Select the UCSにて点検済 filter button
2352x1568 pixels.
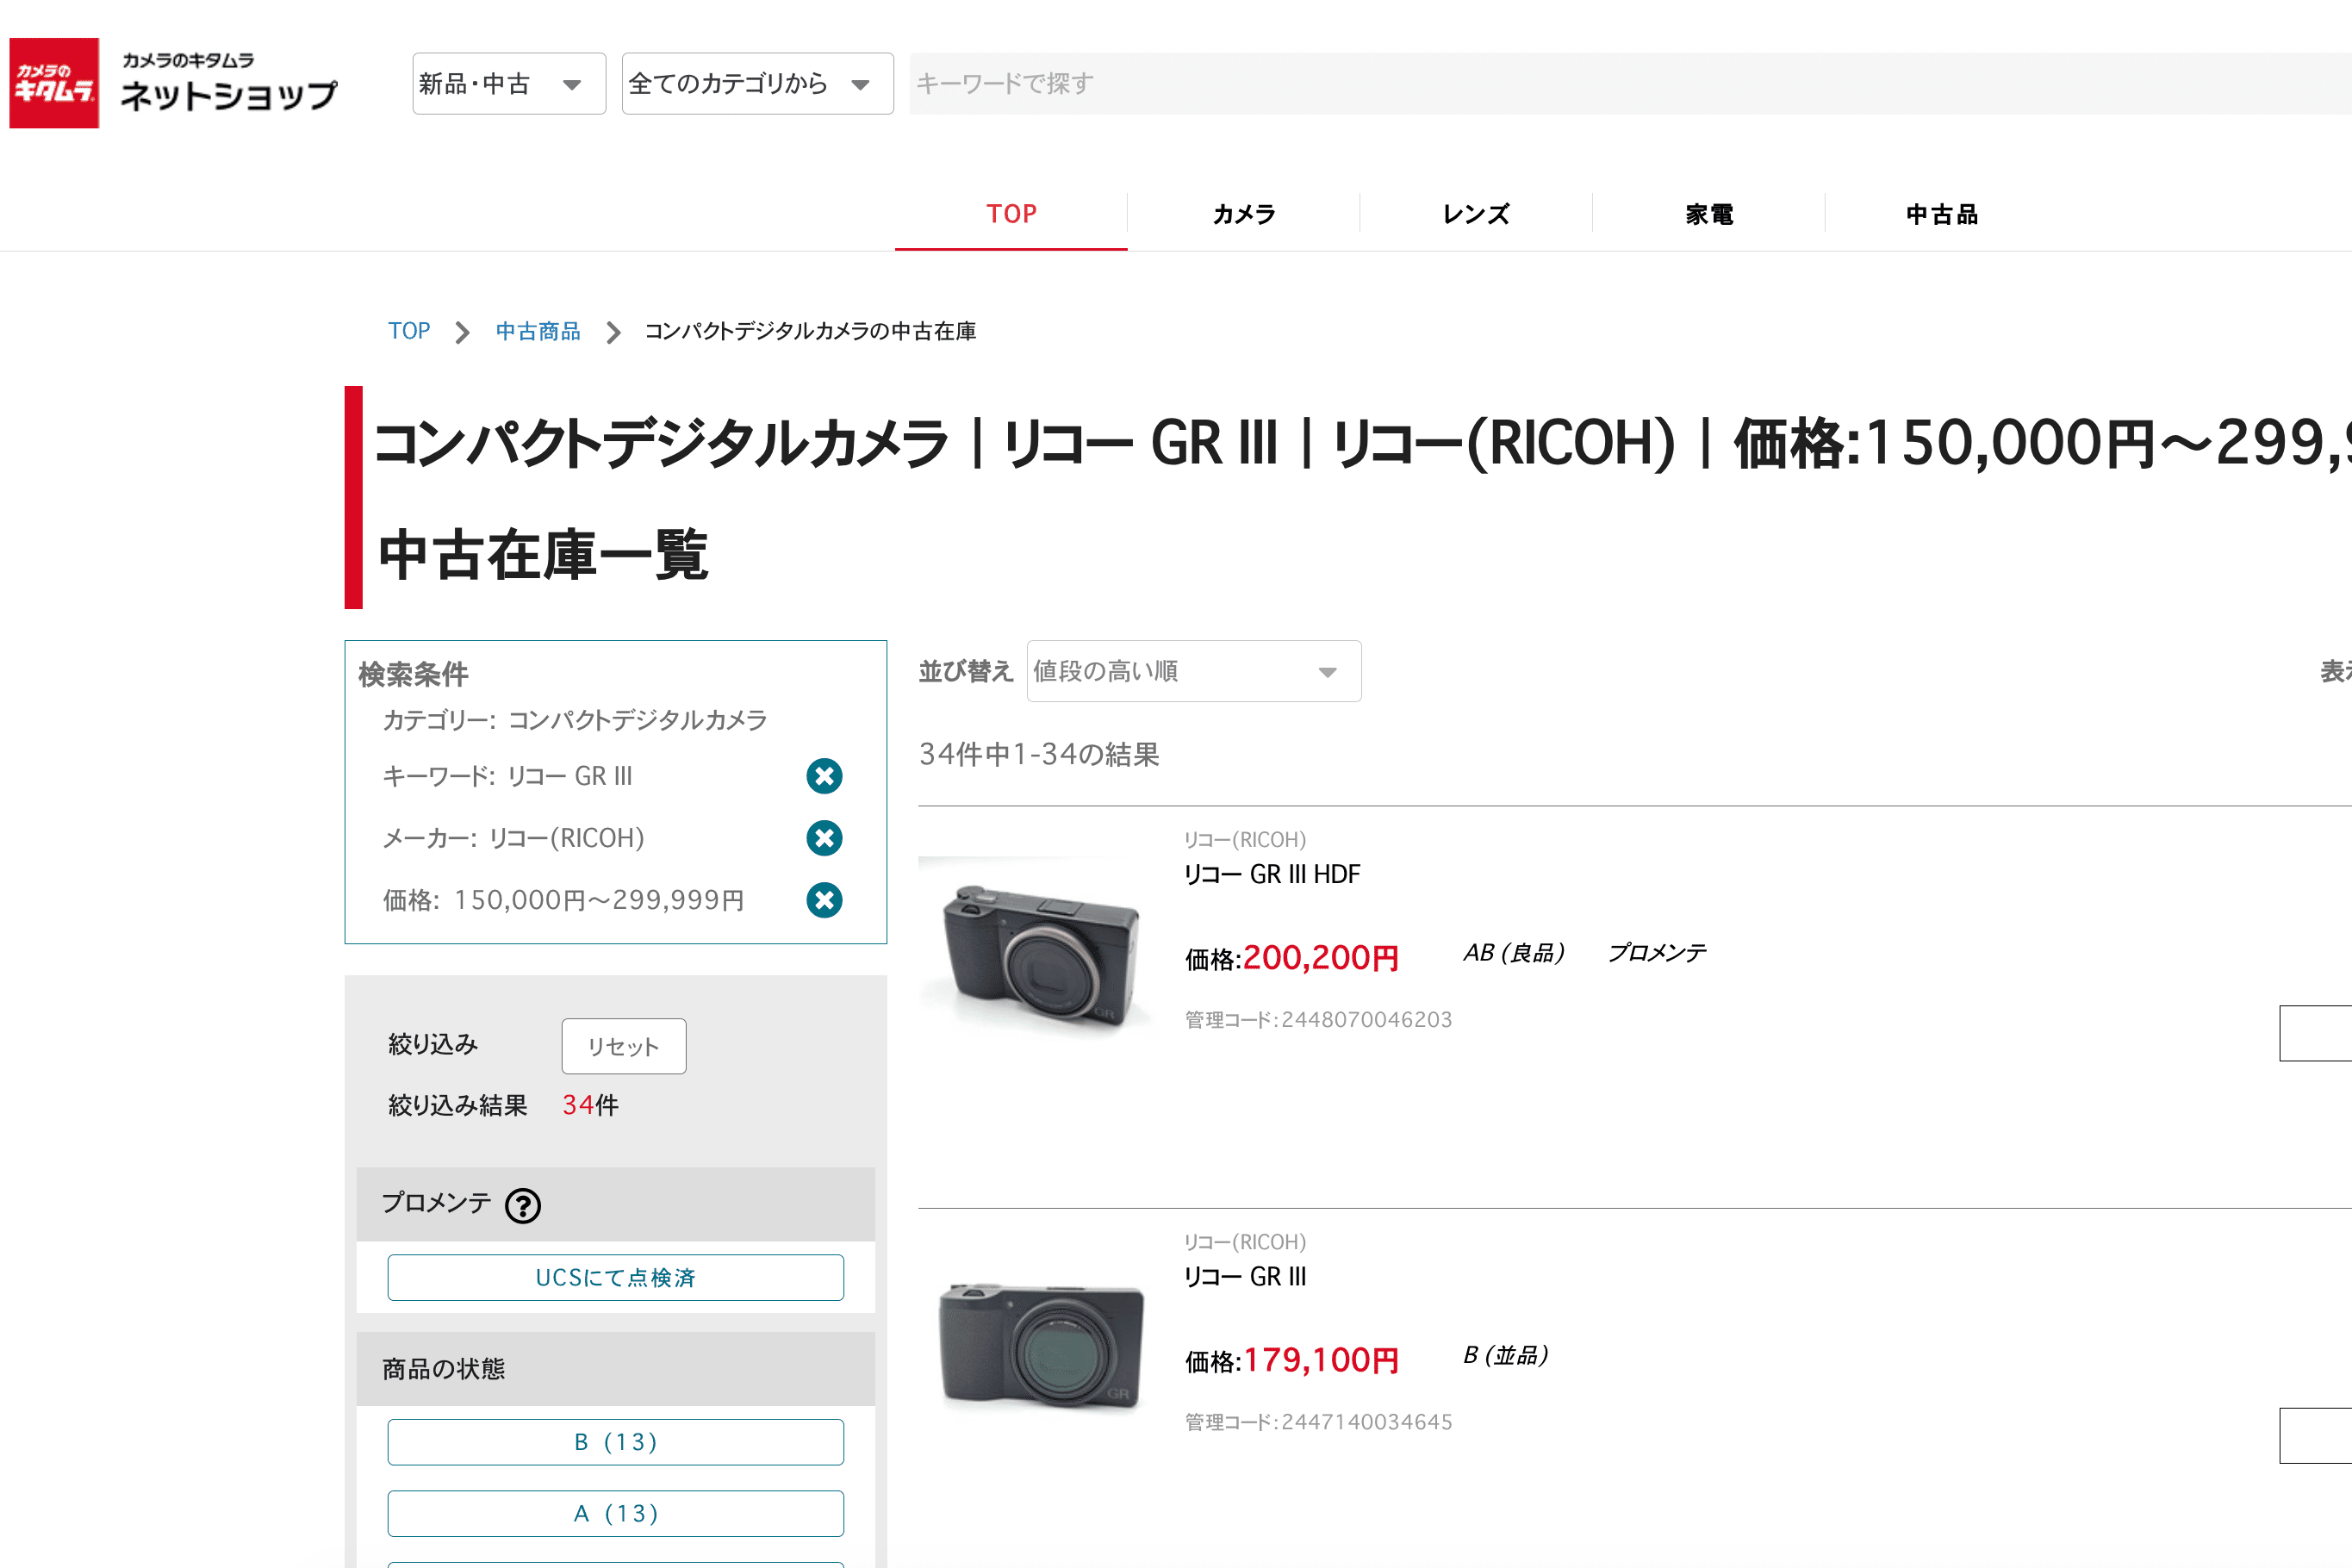click(615, 1277)
